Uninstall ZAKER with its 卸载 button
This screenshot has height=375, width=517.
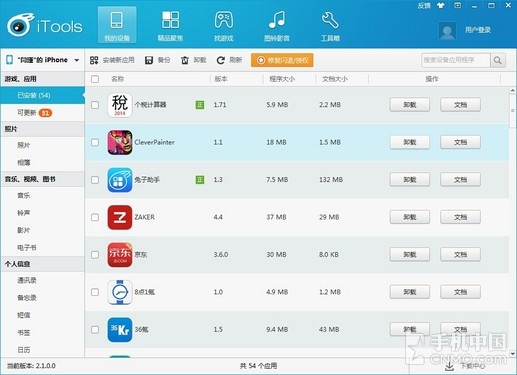[x=410, y=217]
